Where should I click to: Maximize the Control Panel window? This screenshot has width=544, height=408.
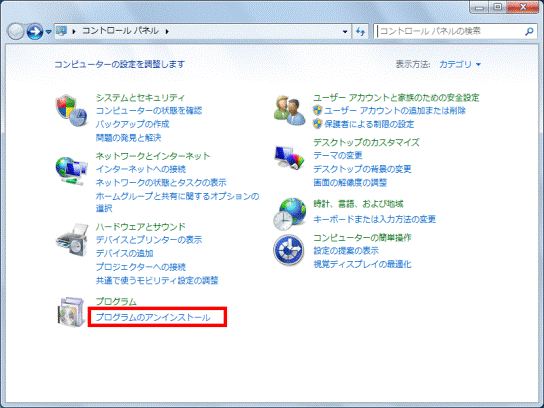pos(498,7)
